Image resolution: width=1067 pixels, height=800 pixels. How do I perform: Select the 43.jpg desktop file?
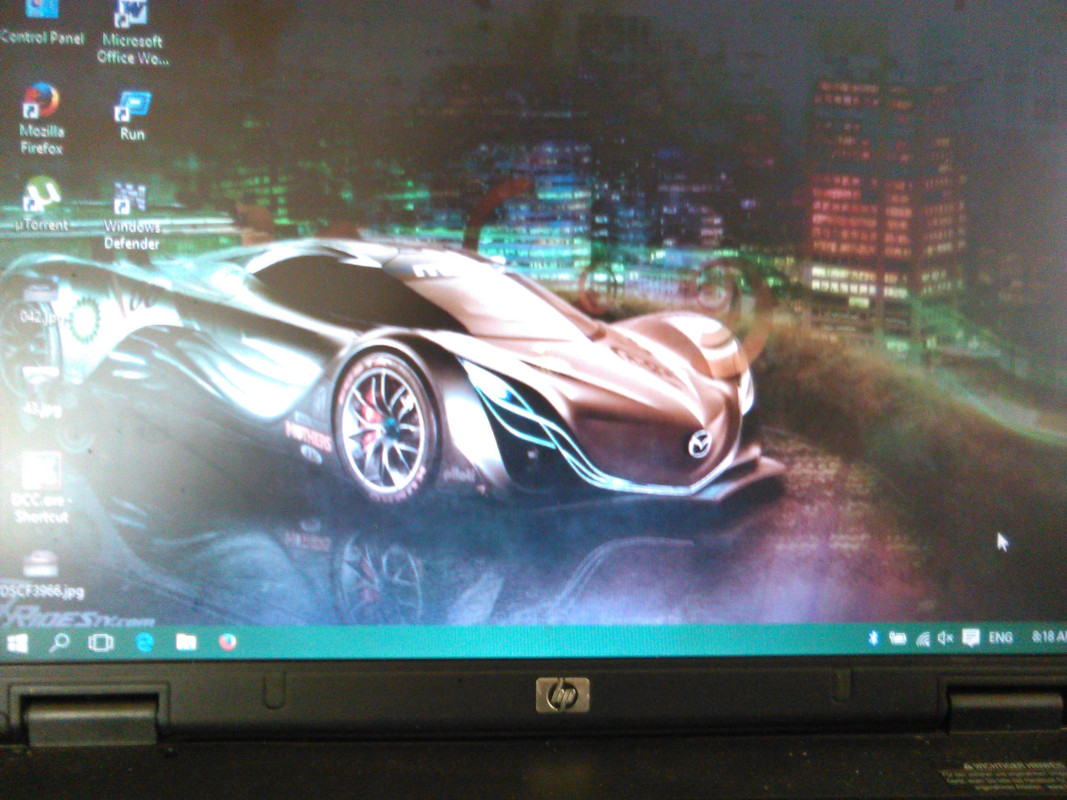[41, 393]
